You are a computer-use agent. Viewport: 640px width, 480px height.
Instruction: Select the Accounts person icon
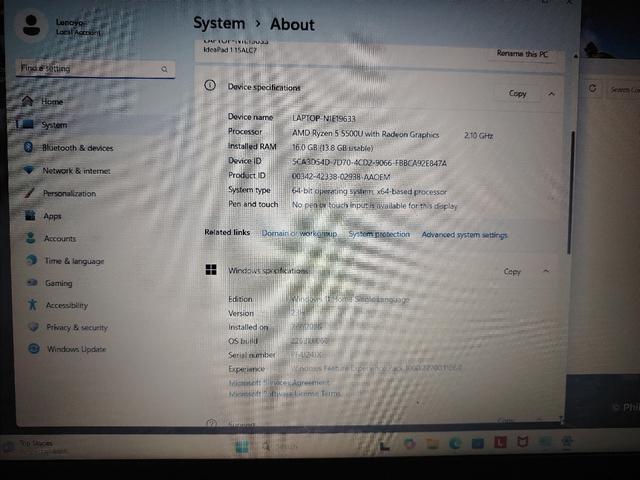tap(31, 238)
